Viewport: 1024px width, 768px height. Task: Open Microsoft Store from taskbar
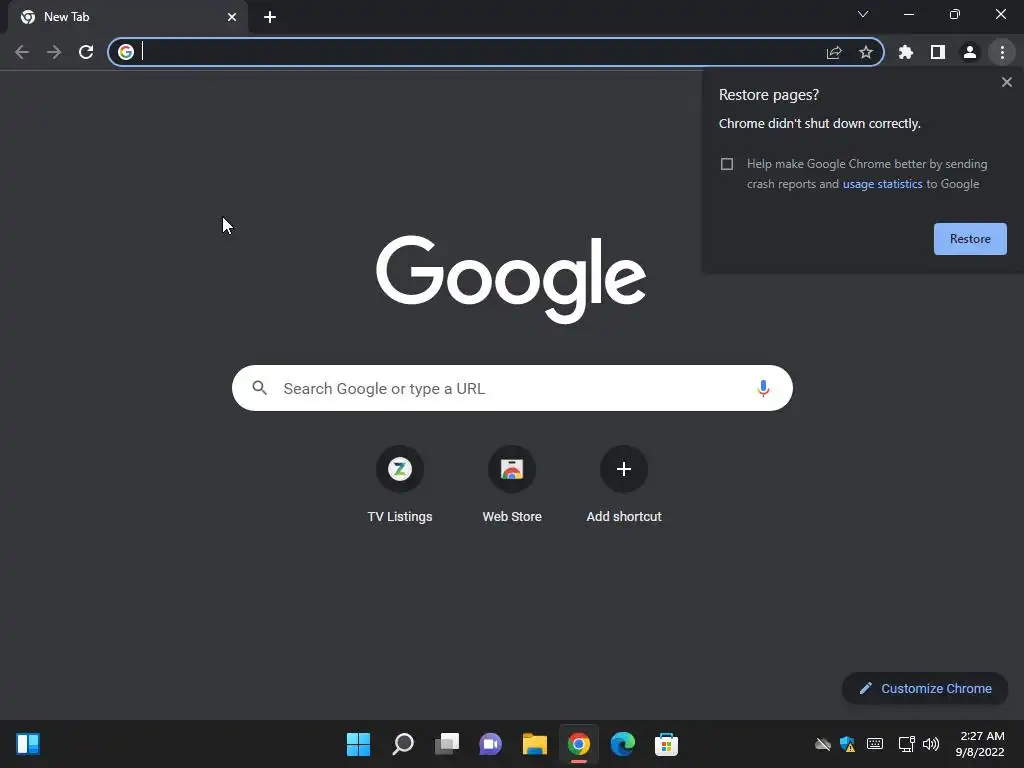[666, 744]
